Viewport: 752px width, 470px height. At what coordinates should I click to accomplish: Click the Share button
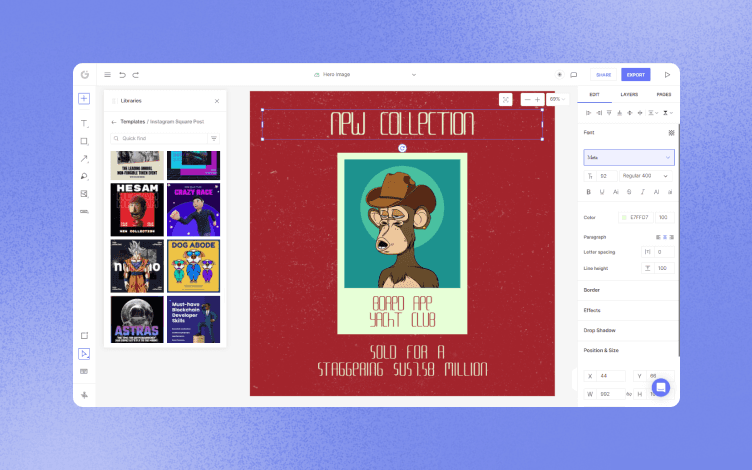coord(603,75)
